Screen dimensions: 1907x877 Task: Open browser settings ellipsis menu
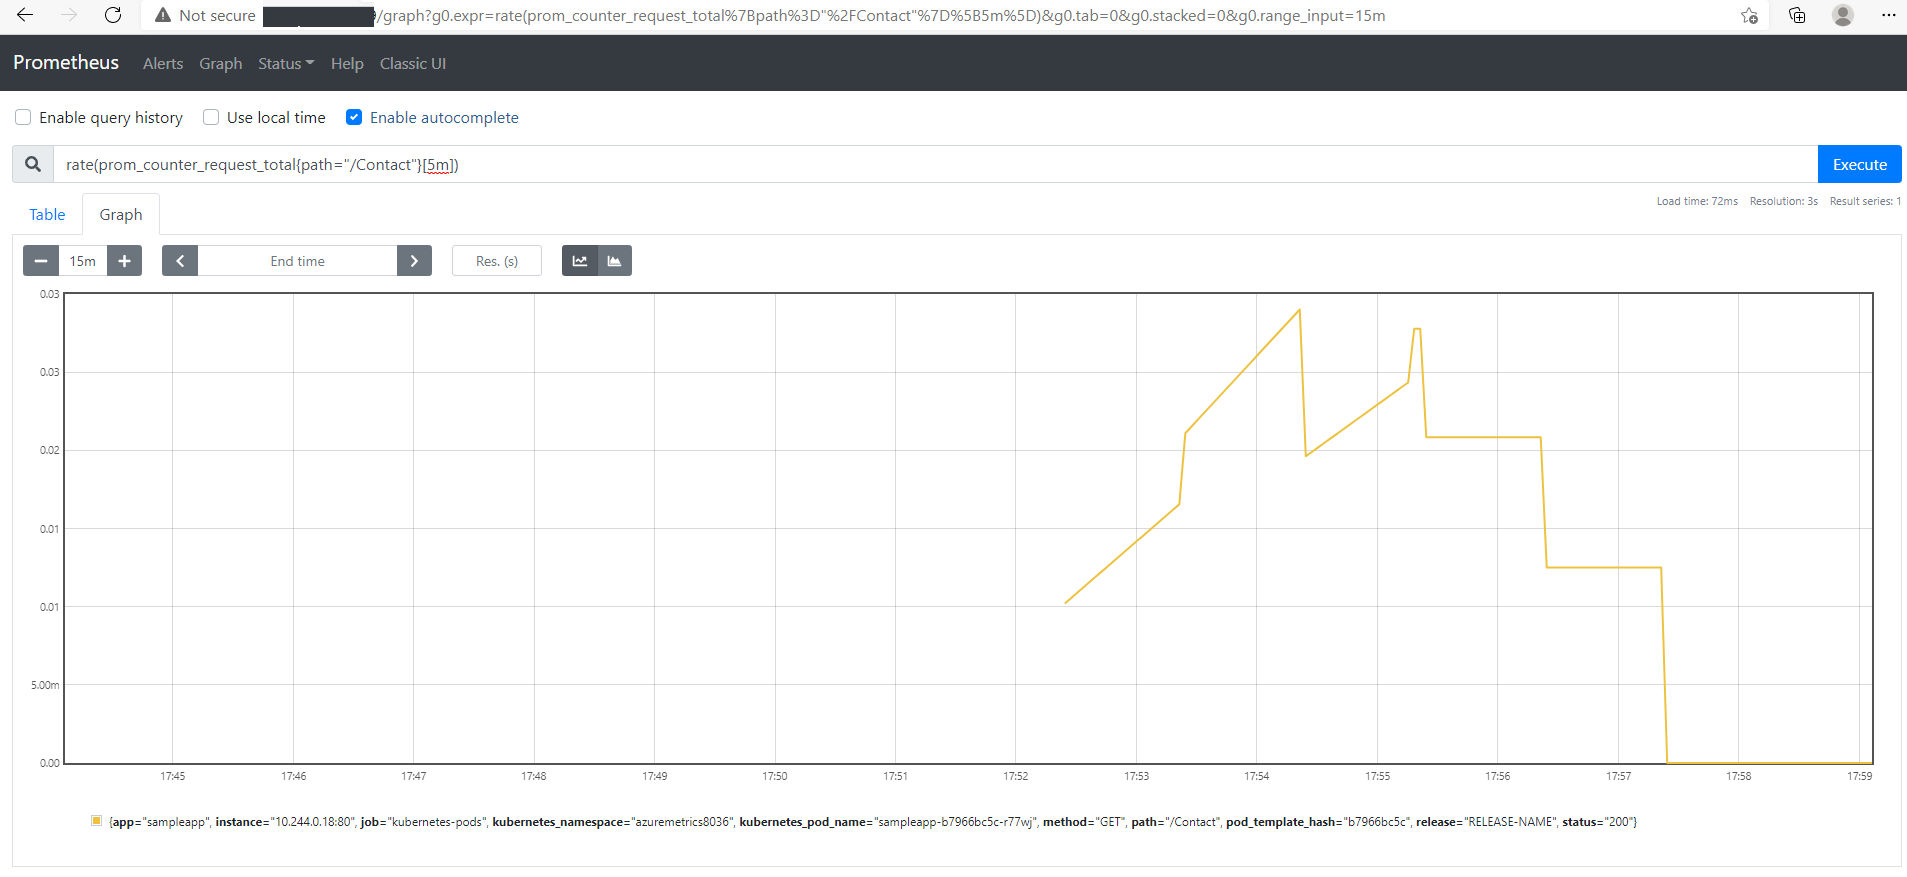pyautogui.click(x=1888, y=15)
